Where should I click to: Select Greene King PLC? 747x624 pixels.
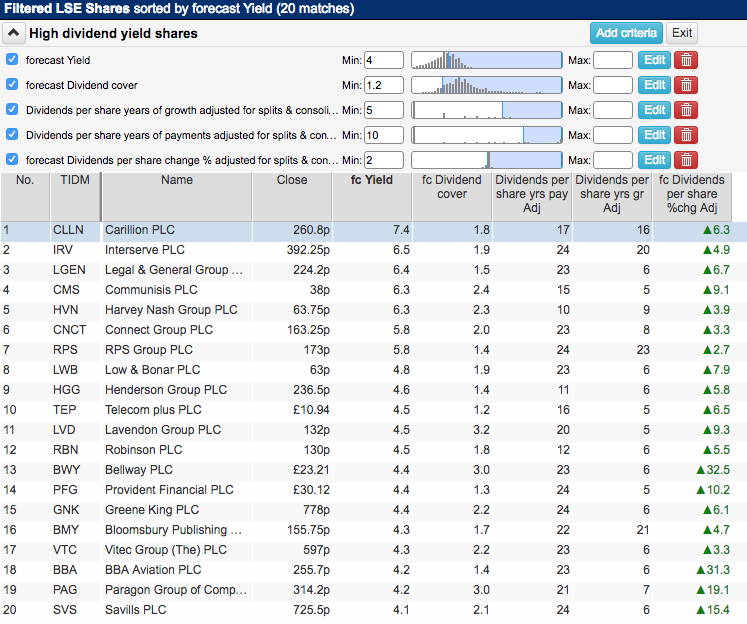[x=374, y=510]
